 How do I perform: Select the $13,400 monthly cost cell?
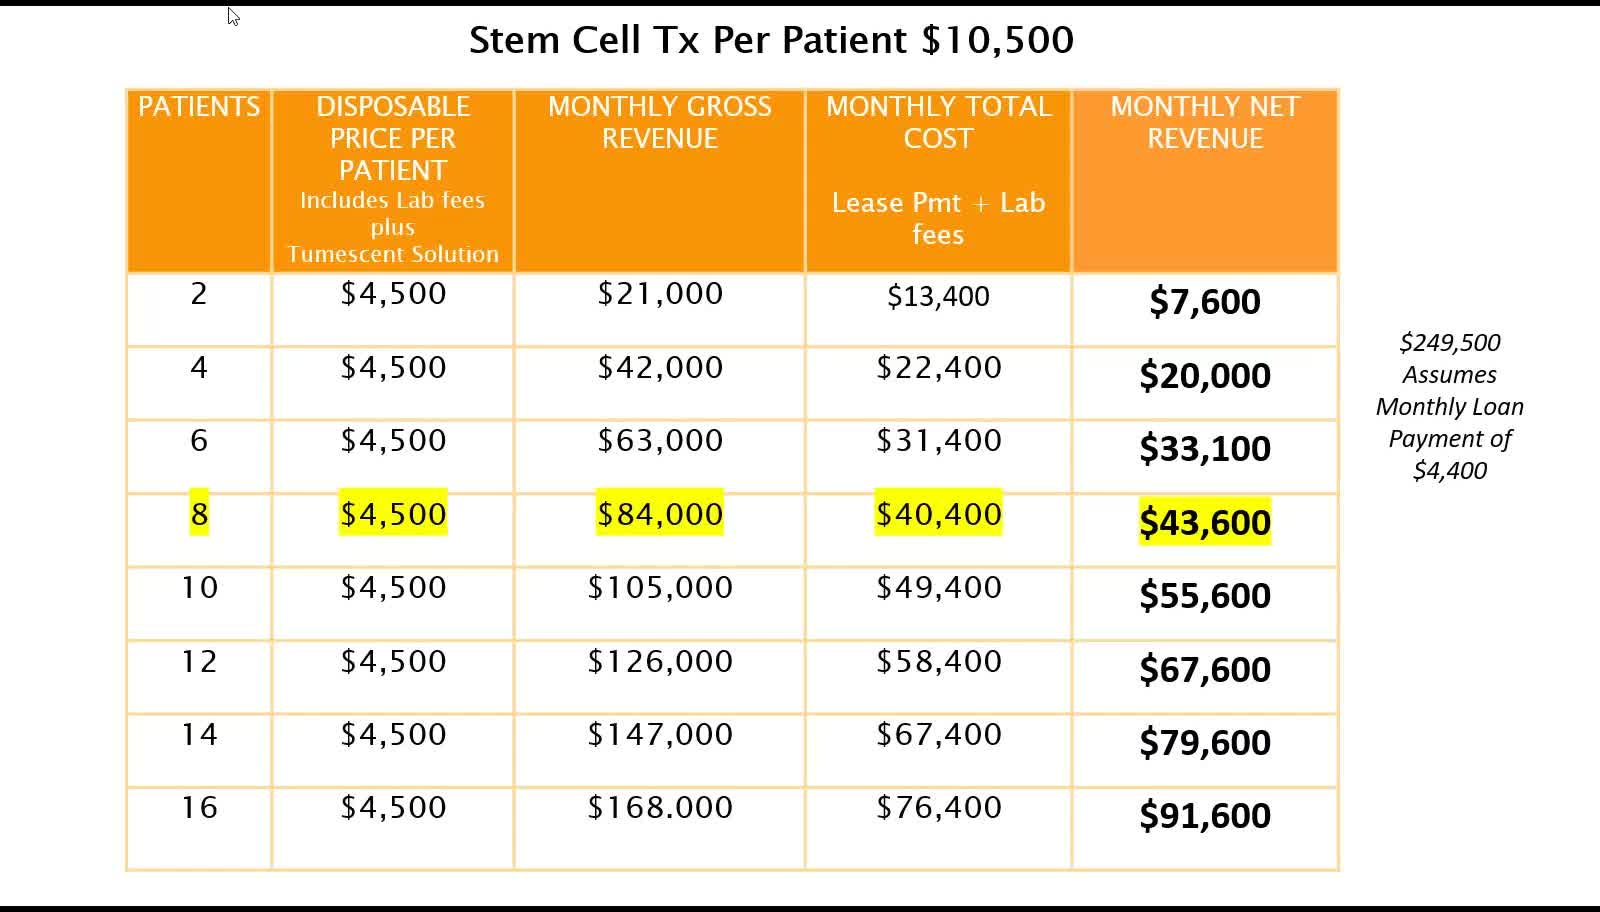[x=938, y=296]
